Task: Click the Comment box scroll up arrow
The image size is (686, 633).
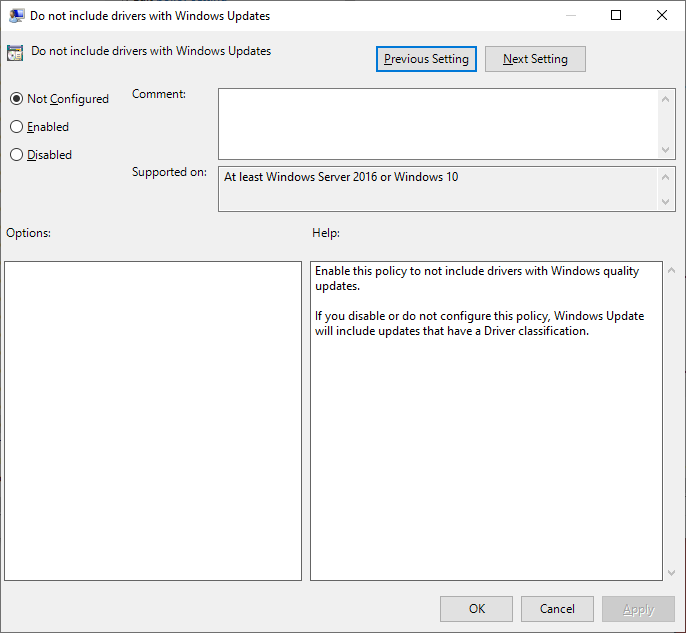Action: 667,98
